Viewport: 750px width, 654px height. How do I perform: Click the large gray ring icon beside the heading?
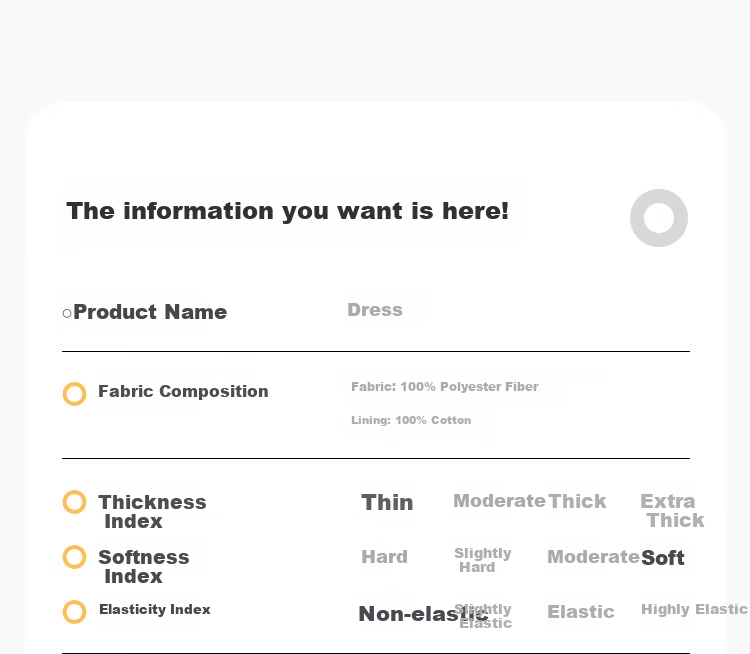[x=659, y=218]
